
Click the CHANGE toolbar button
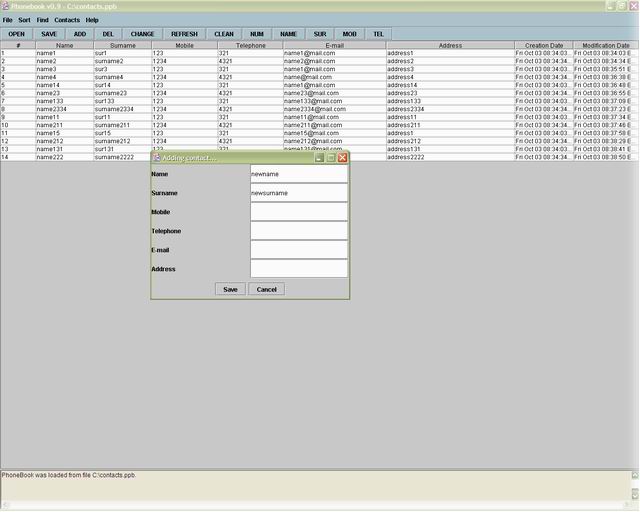tap(142, 34)
